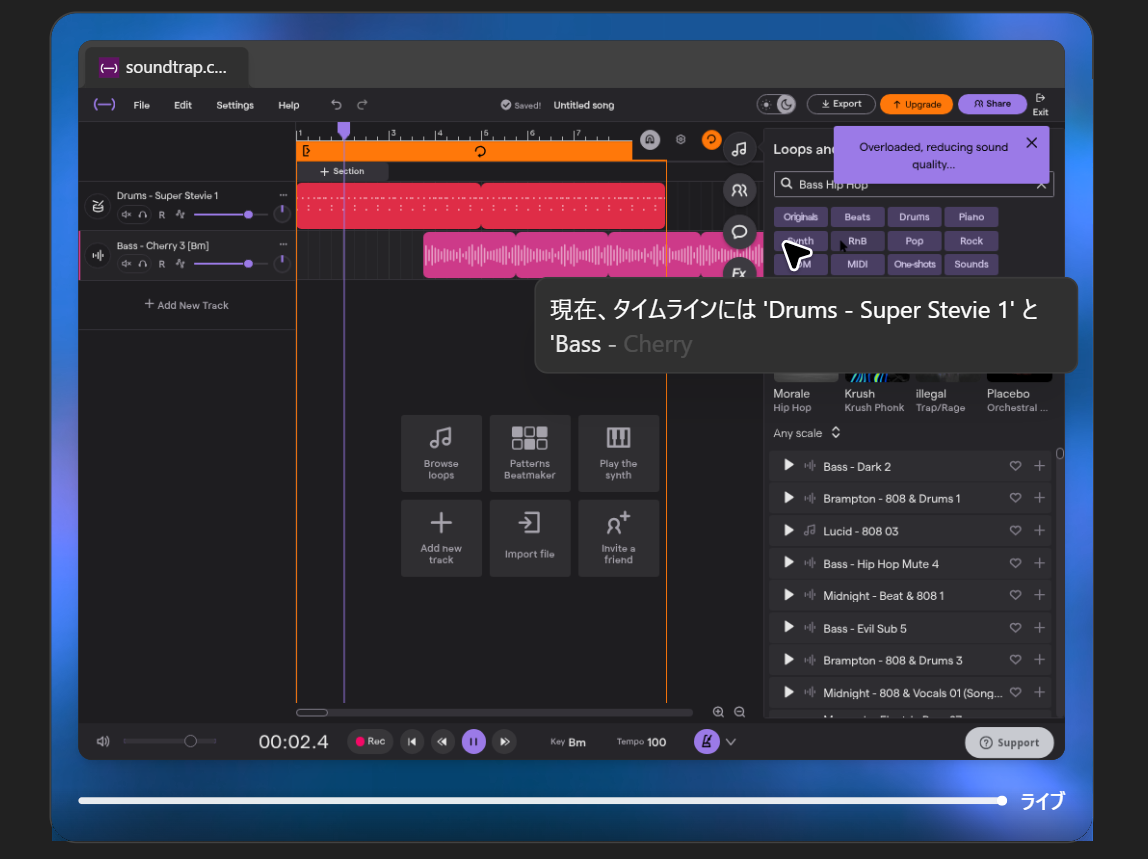Click the Drums track pan knob
Screen dimensions: 1148x859
[282, 214]
